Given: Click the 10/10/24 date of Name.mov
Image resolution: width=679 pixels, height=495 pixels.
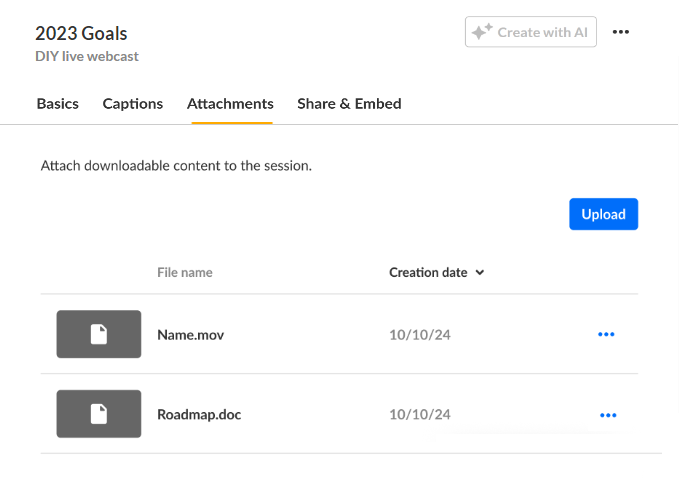Looking at the screenshot, I should pos(420,335).
